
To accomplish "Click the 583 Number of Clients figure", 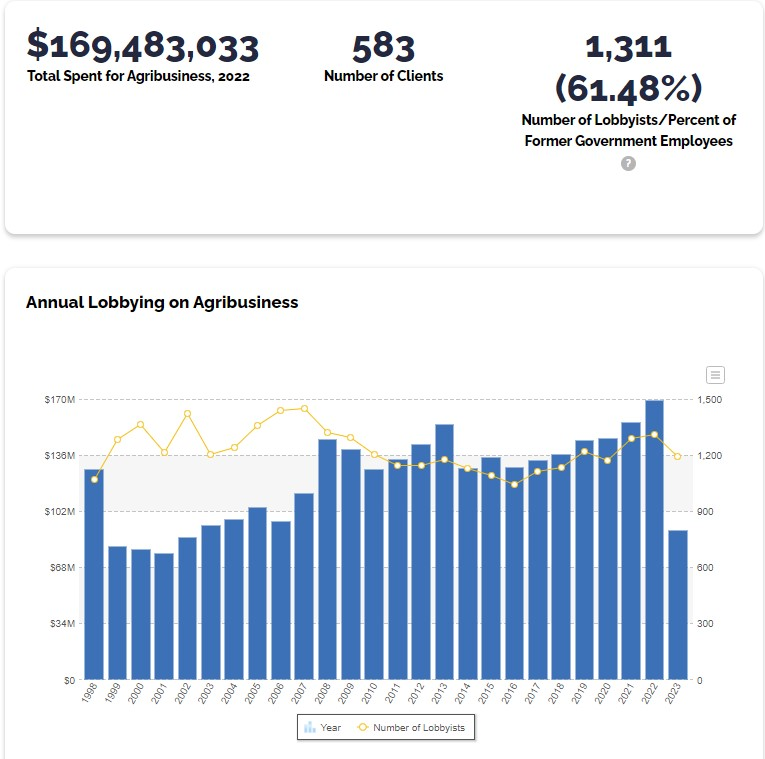I will (x=384, y=46).
